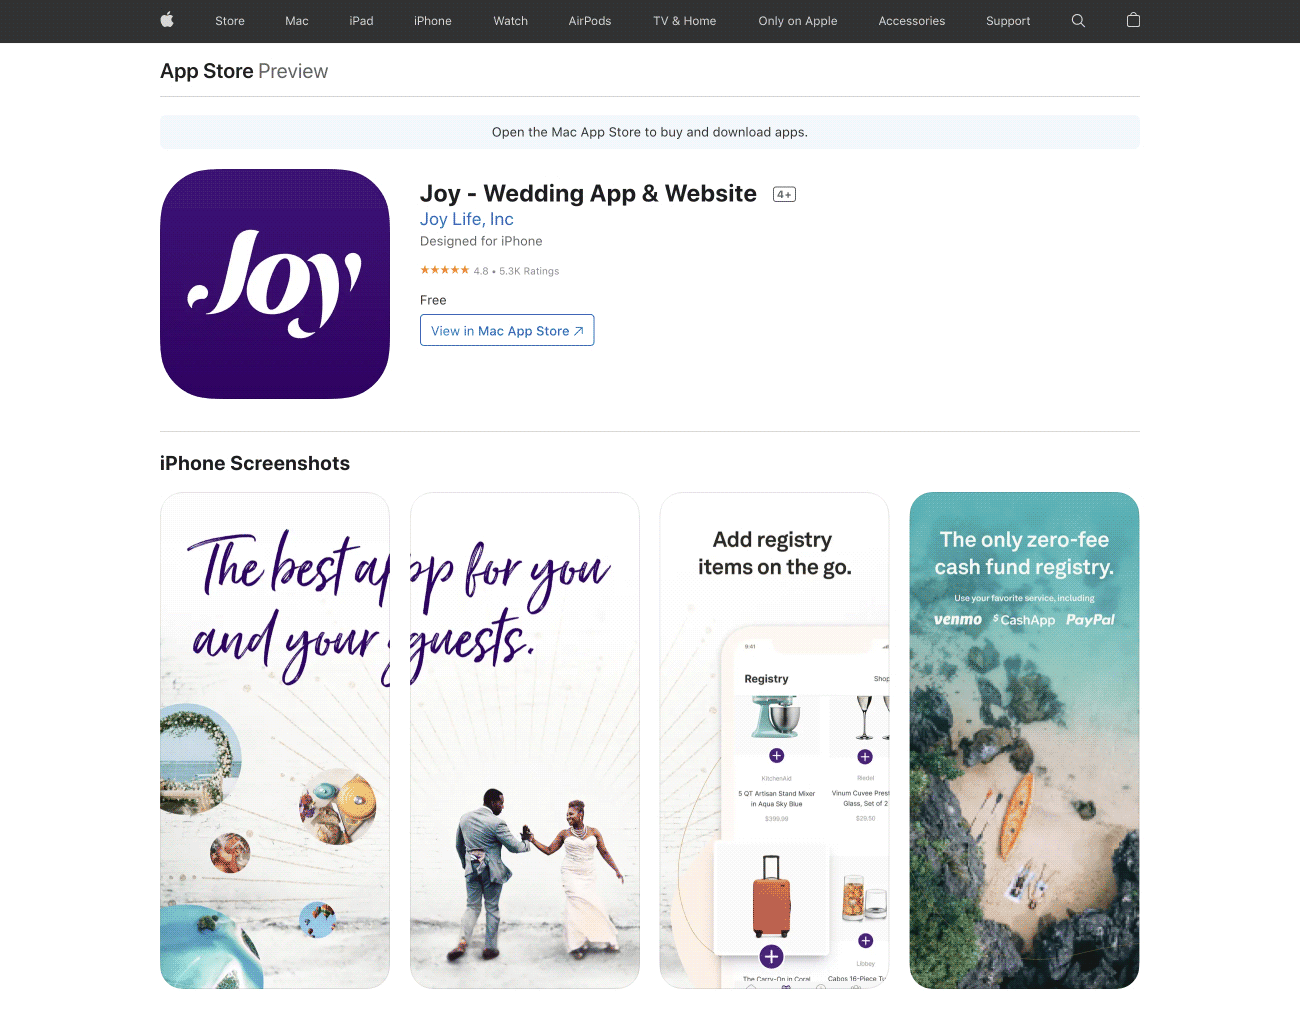Click the orange star rating
Image resolution: width=1300 pixels, height=1020 pixels.
[x=444, y=270]
